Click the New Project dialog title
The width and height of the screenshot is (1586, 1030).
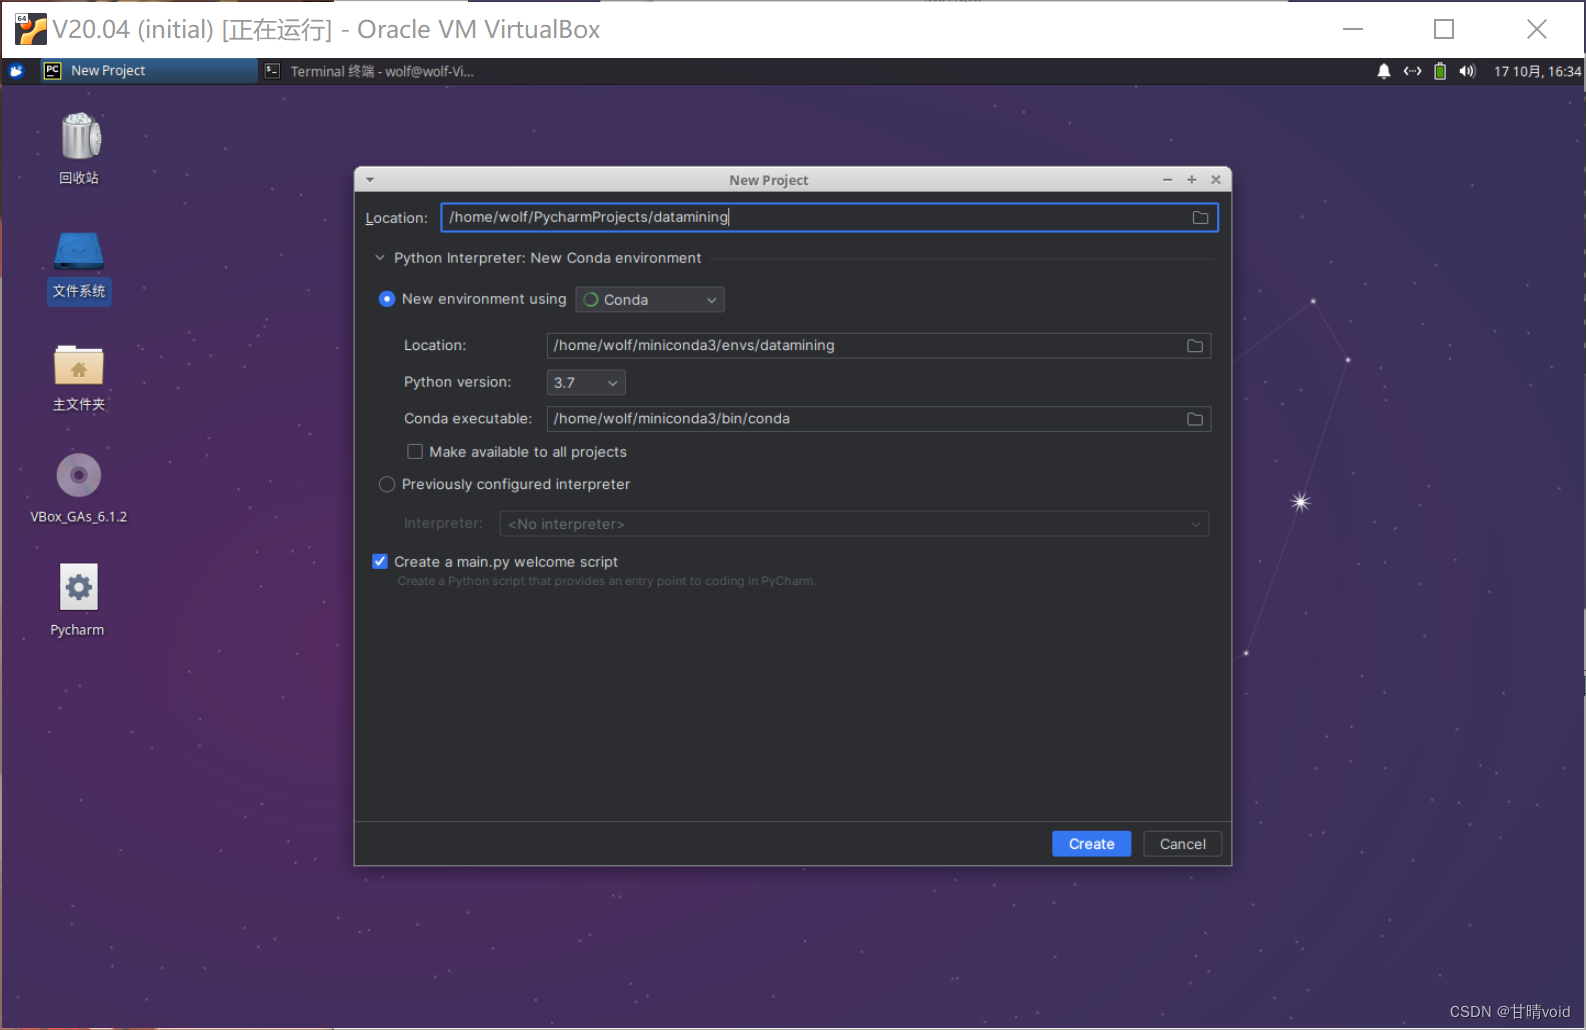pyautogui.click(x=769, y=180)
